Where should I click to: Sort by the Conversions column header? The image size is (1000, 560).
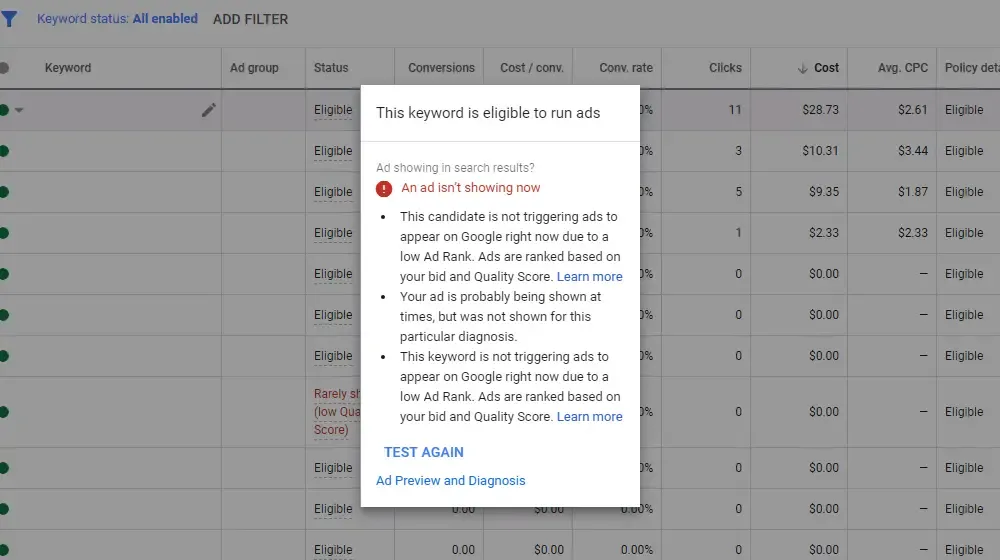pos(441,68)
